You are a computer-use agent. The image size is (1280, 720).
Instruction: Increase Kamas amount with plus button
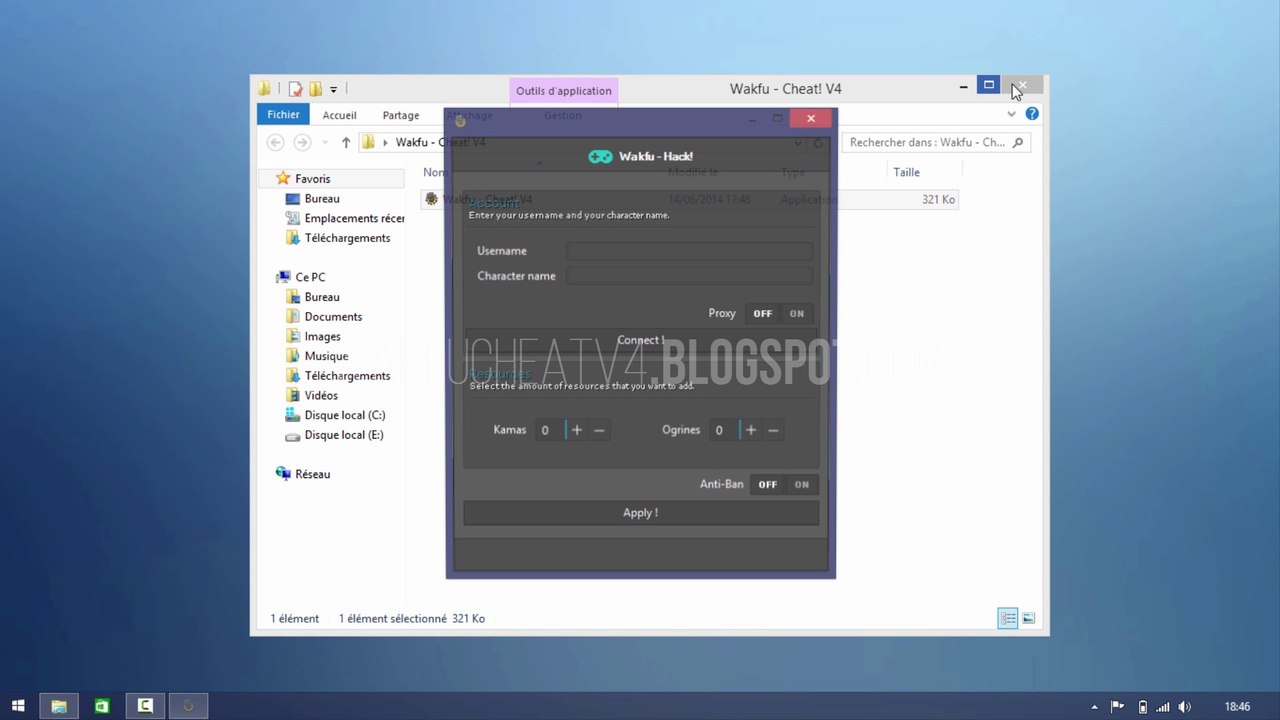(576, 430)
